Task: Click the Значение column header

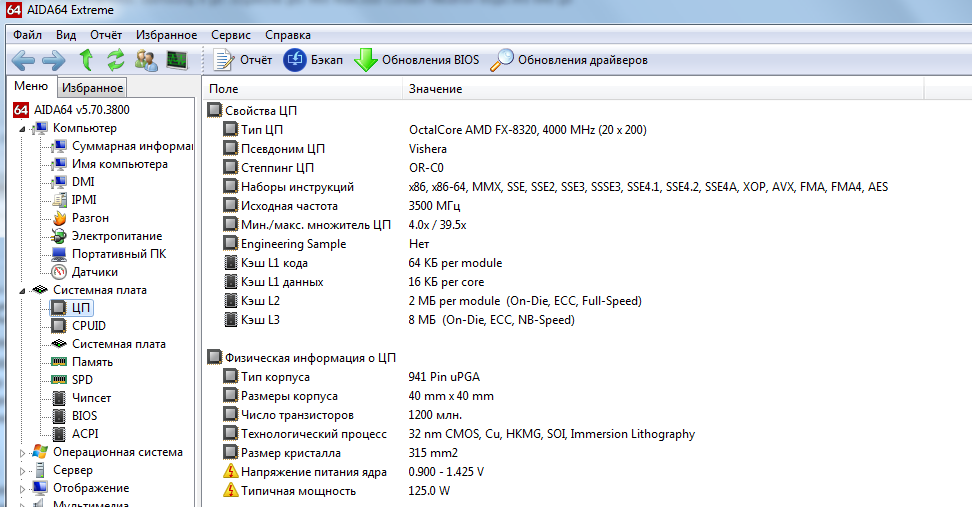Action: tap(663, 89)
